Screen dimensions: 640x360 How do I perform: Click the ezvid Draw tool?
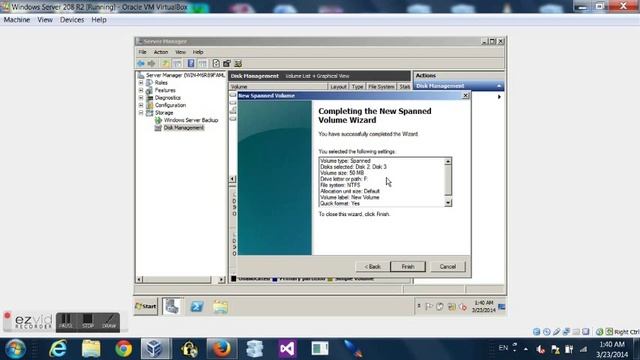tap(109, 322)
